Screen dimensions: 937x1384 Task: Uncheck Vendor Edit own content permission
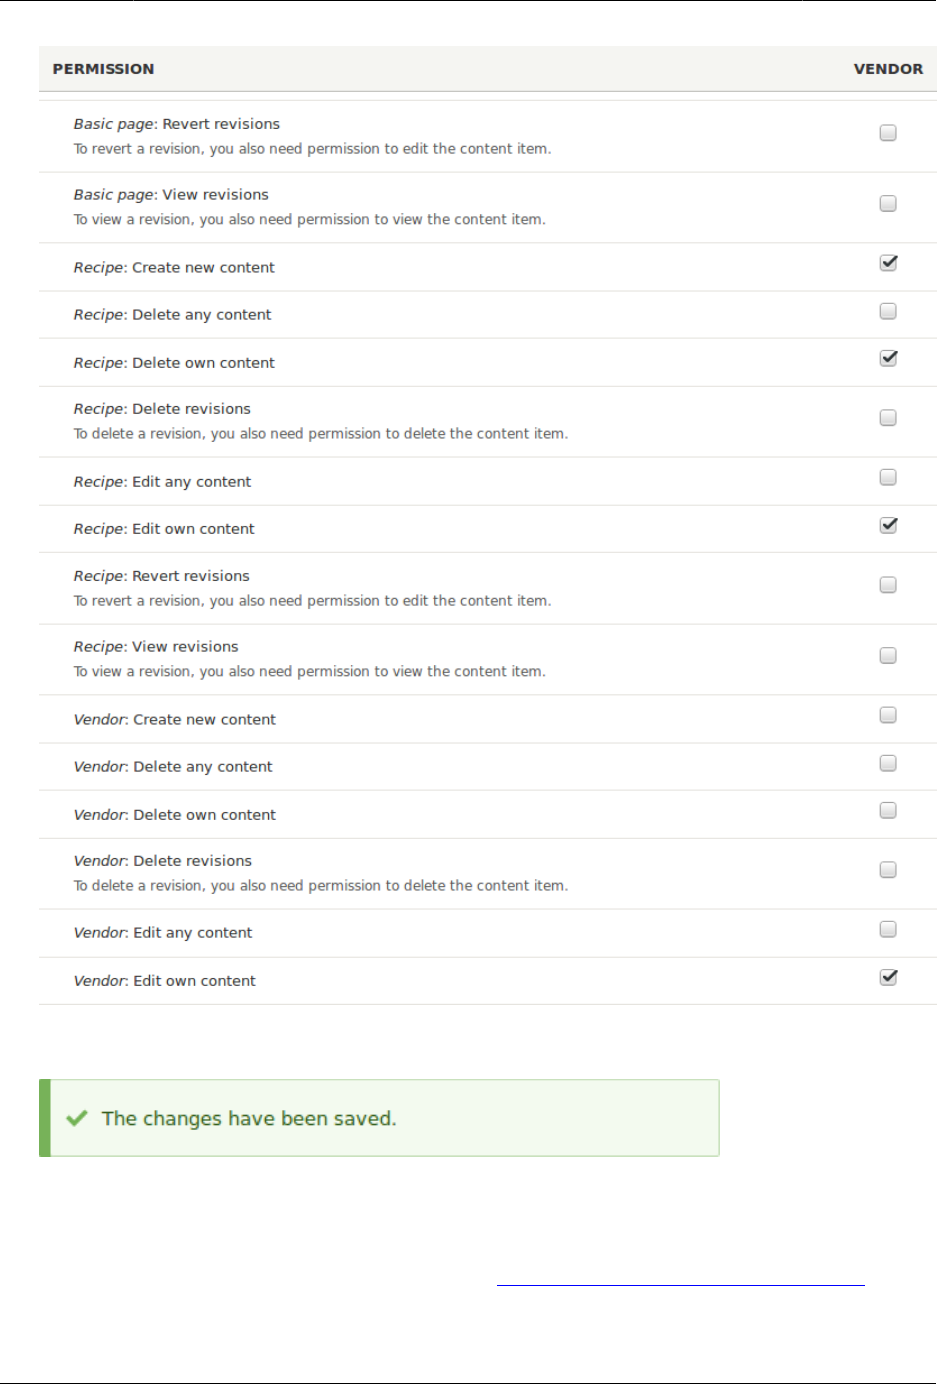coord(888,977)
